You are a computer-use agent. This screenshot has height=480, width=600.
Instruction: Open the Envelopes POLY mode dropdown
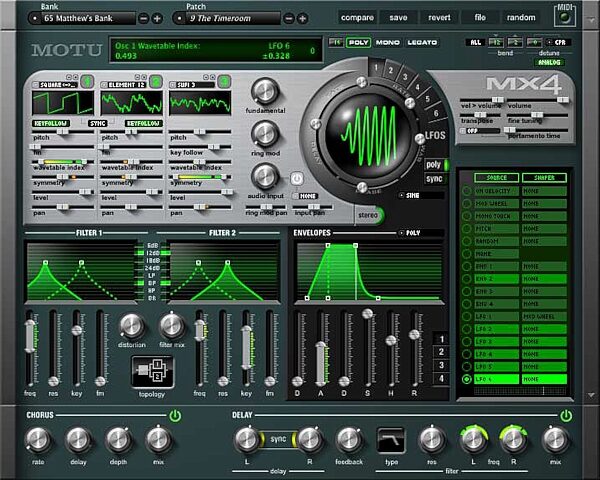tap(421, 233)
